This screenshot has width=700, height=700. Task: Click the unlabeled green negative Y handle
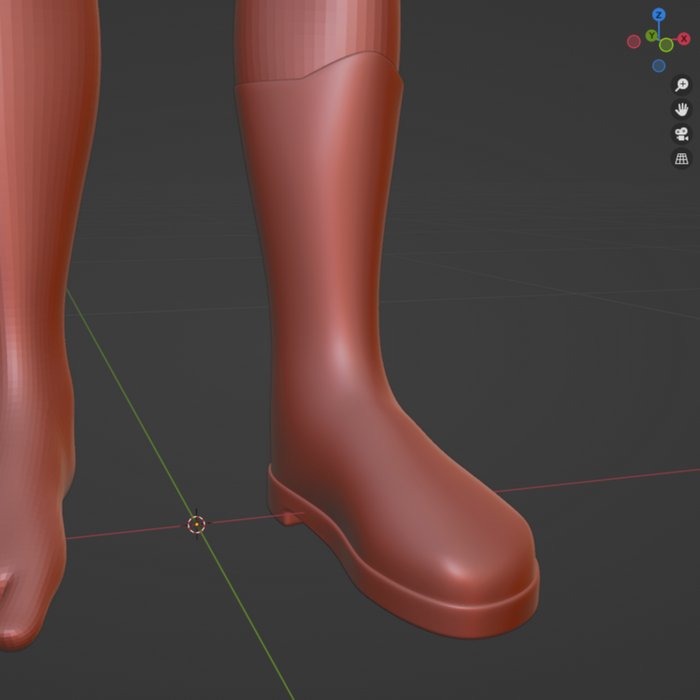666,45
